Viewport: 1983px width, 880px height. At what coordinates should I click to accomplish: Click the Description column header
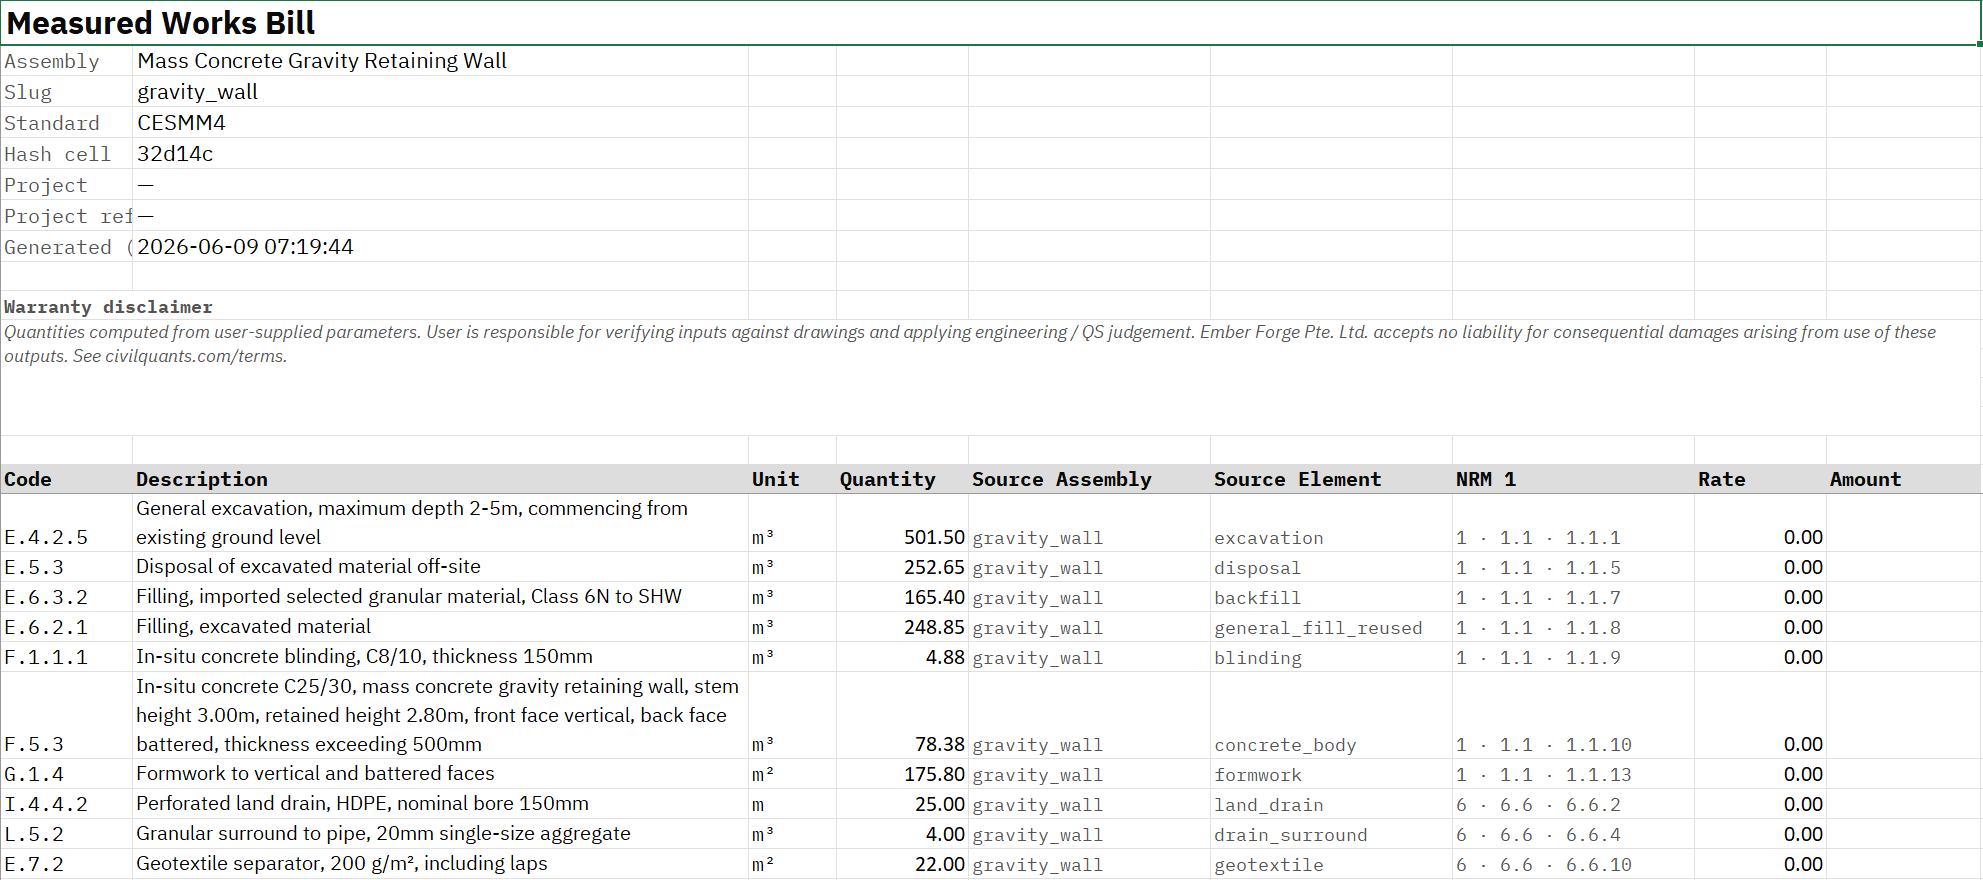440,479
